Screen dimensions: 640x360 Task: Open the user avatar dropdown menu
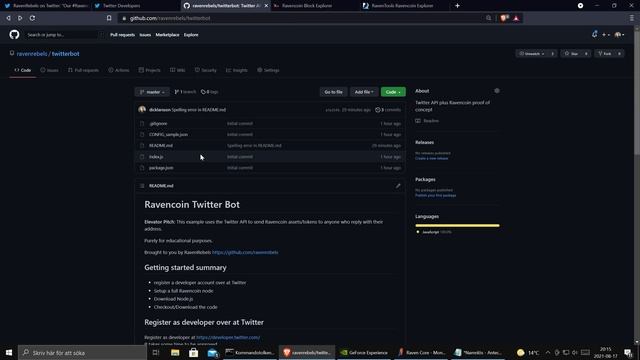619,35
